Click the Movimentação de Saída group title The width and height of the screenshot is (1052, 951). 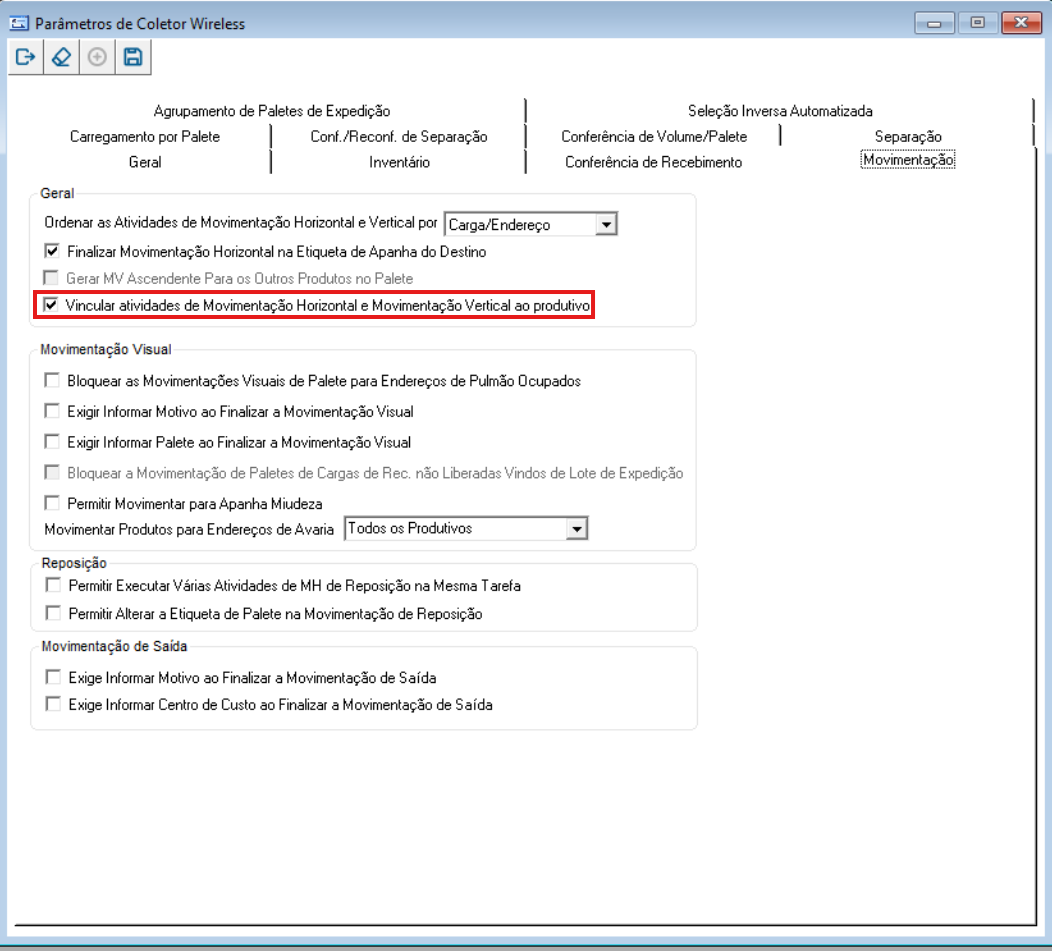click(114, 646)
